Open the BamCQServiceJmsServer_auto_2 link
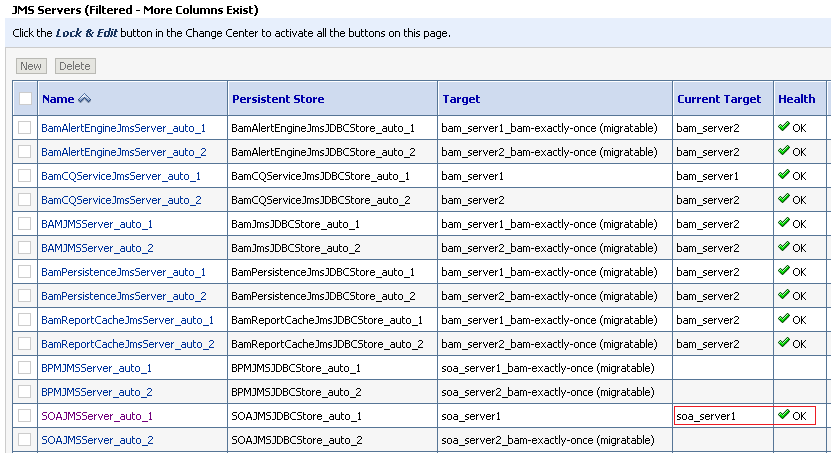 121,200
